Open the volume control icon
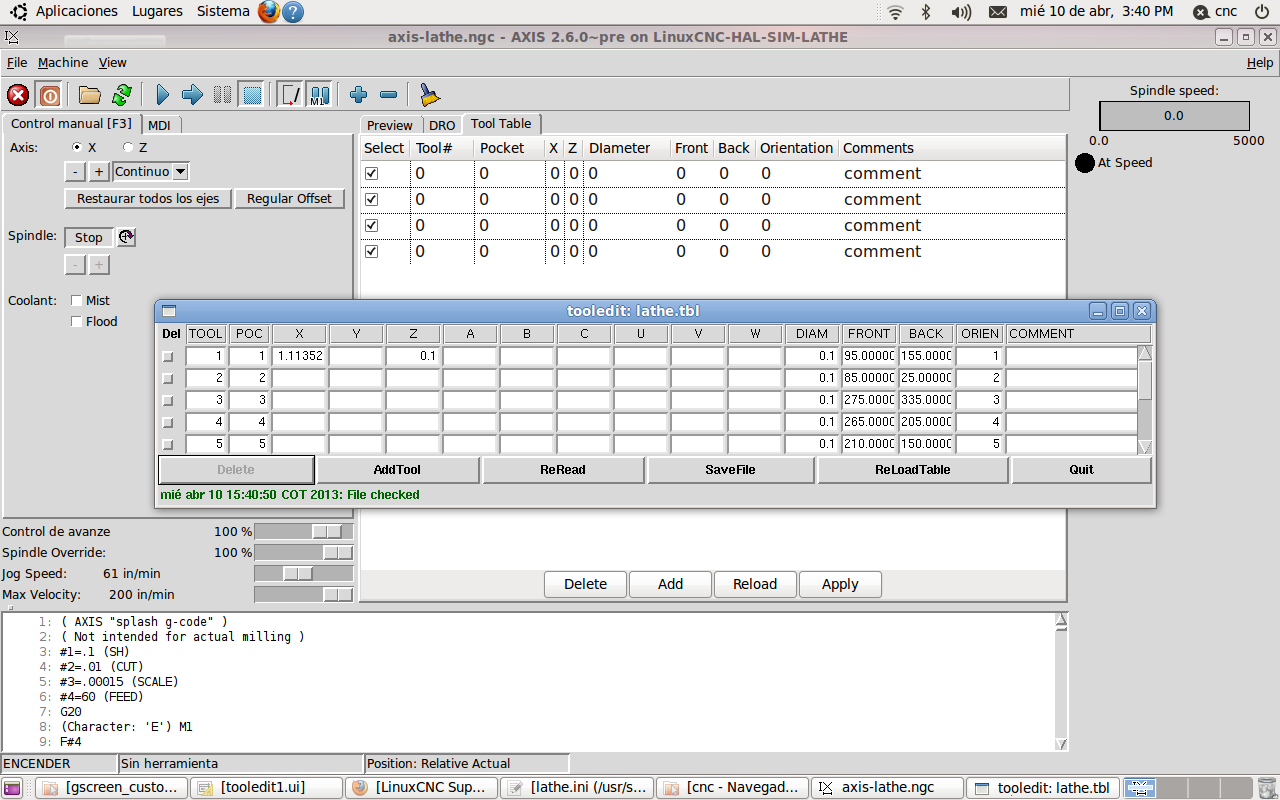1280x800 pixels. 961,12
